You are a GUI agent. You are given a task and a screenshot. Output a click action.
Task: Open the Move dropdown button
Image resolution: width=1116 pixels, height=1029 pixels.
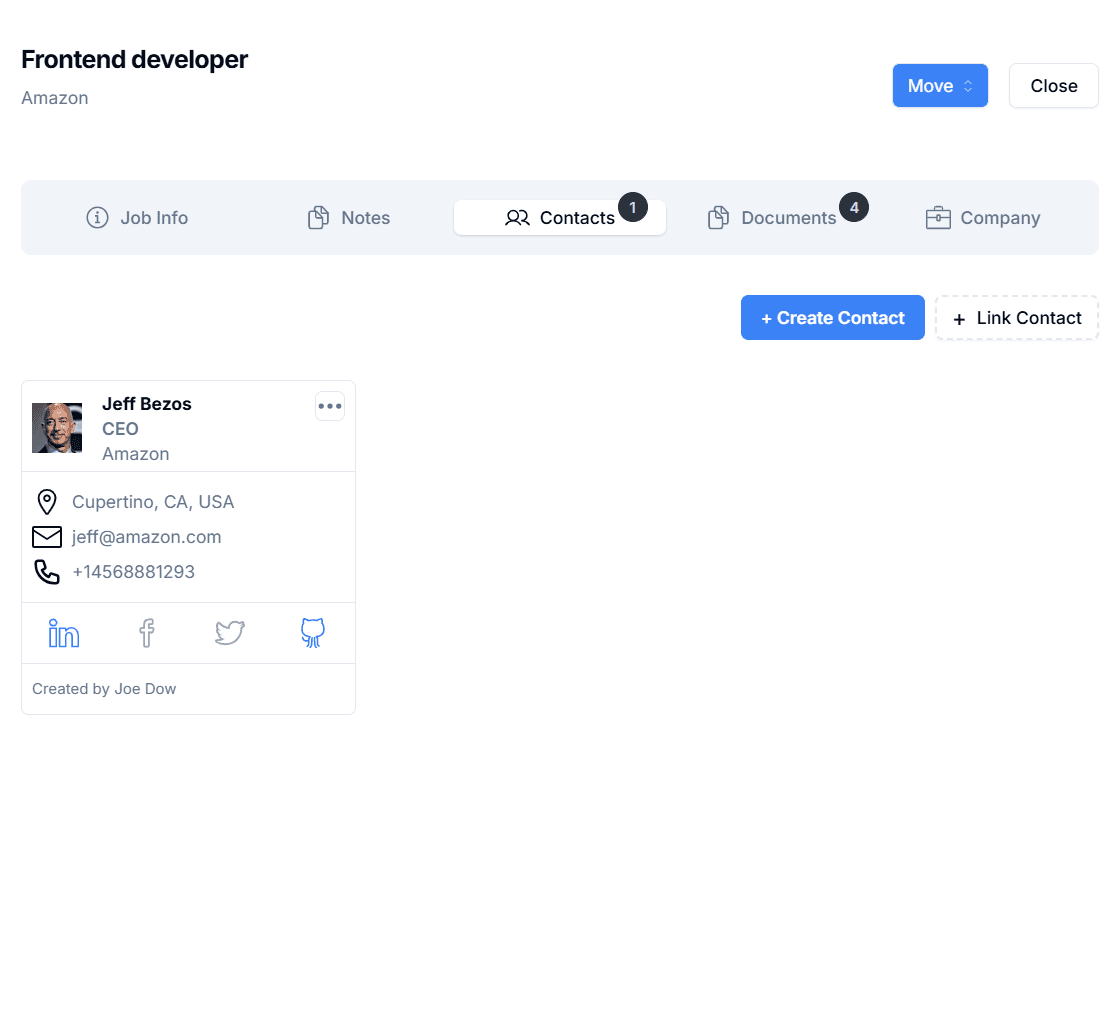click(x=940, y=85)
